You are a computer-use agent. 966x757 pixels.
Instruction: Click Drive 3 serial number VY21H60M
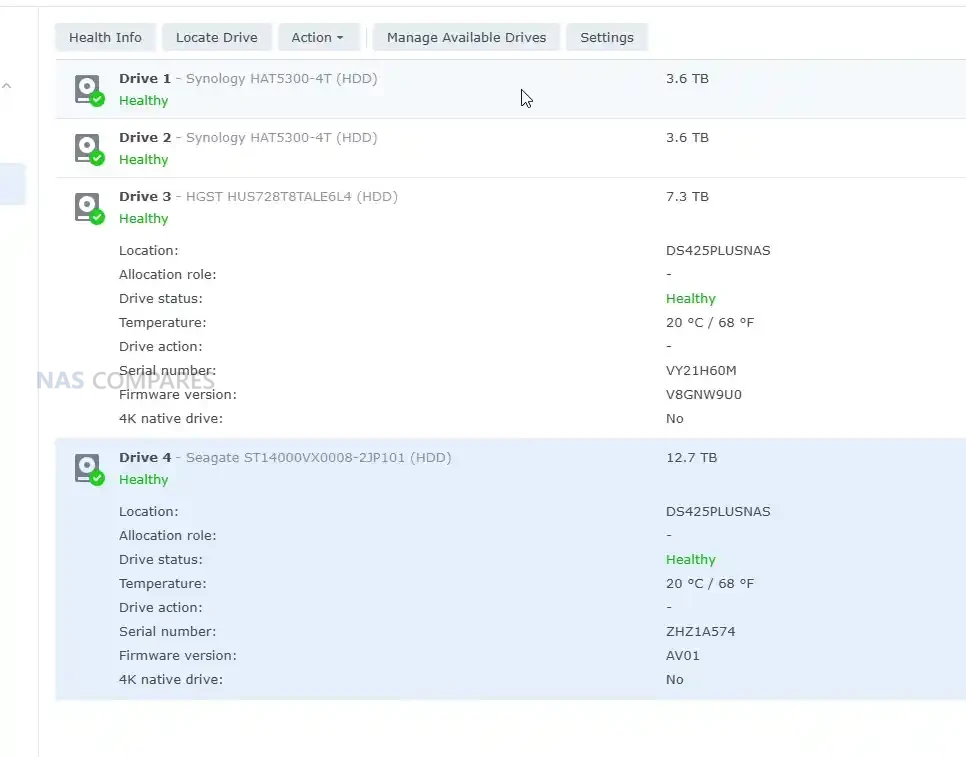pyautogui.click(x=700, y=370)
